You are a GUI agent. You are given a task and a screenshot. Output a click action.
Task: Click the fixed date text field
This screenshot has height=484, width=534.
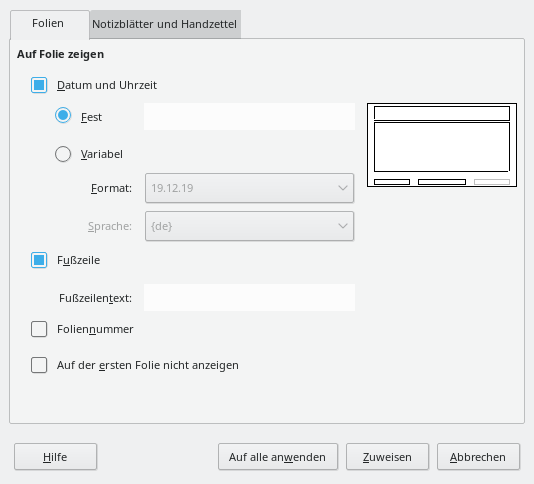point(249,116)
